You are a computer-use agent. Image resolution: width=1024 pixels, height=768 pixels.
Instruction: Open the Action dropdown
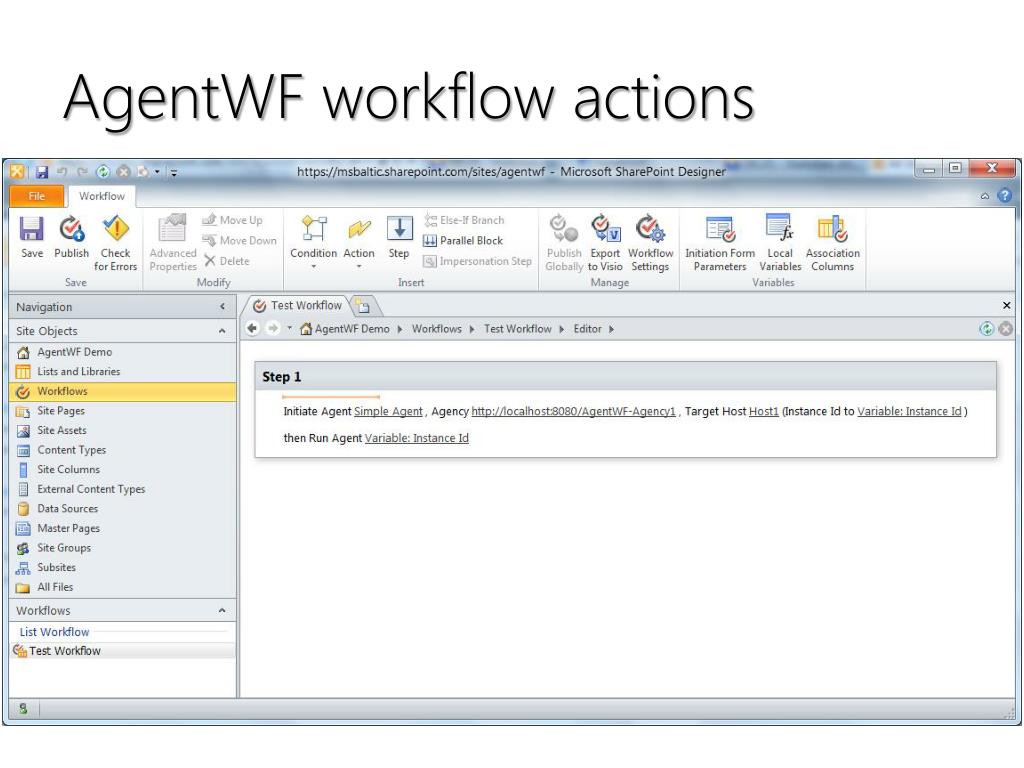359,242
